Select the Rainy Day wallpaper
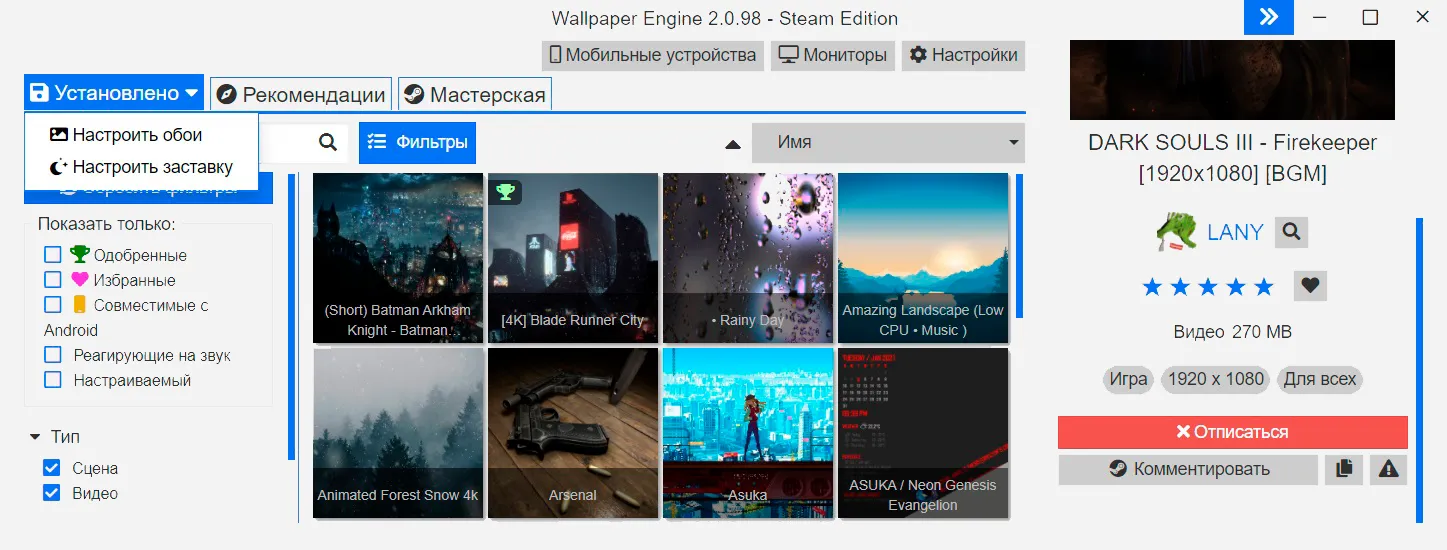Image resolution: width=1447 pixels, height=550 pixels. coord(748,258)
